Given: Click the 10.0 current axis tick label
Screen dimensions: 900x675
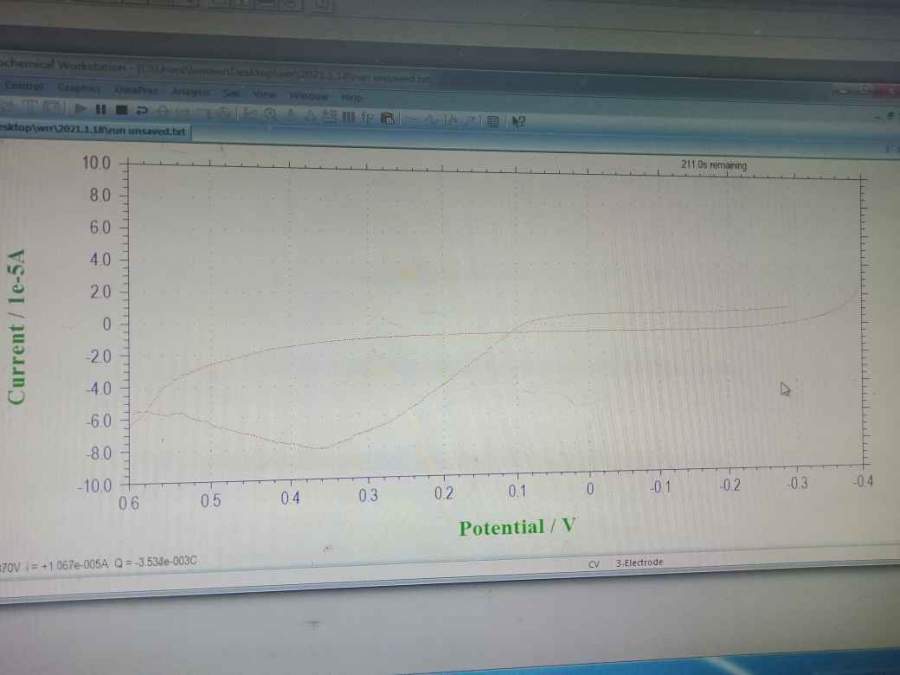Looking at the screenshot, I should tap(96, 163).
